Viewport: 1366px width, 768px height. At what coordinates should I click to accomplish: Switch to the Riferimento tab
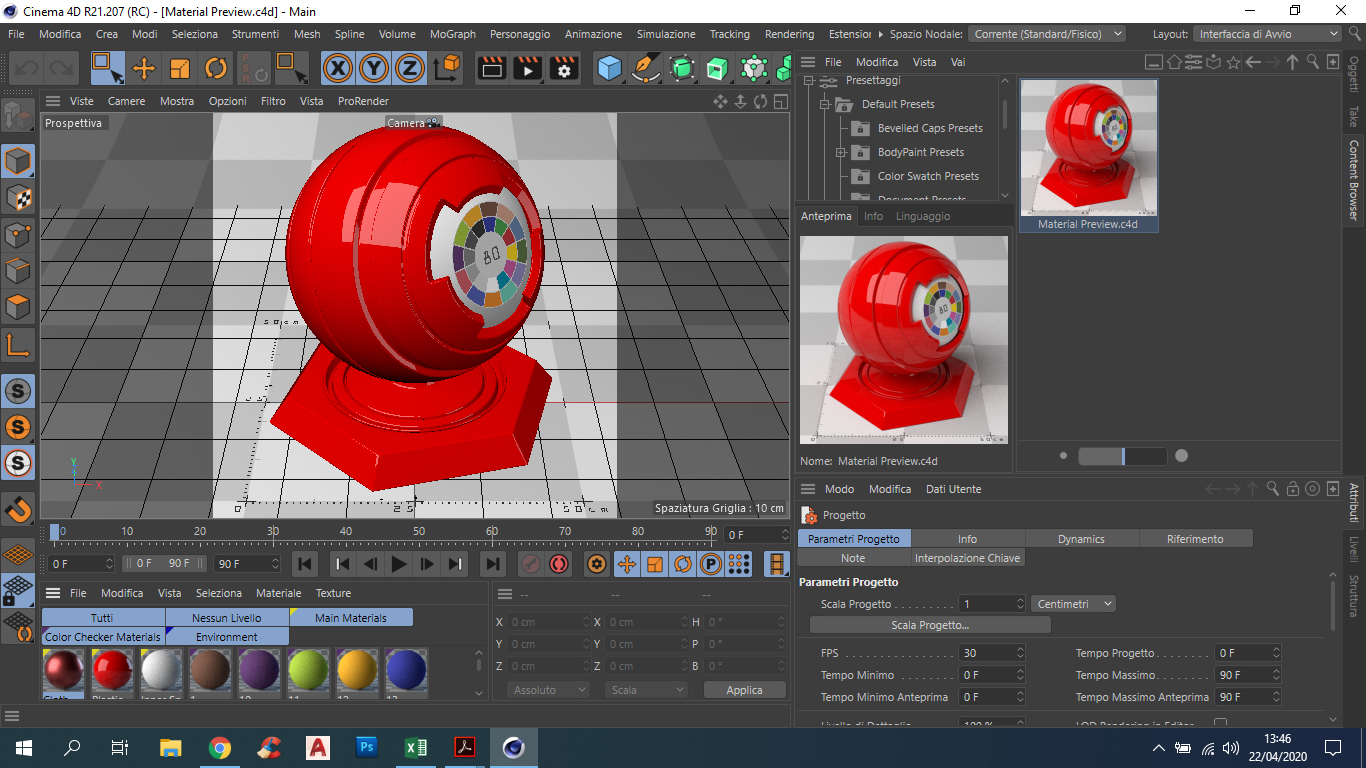coord(1195,539)
